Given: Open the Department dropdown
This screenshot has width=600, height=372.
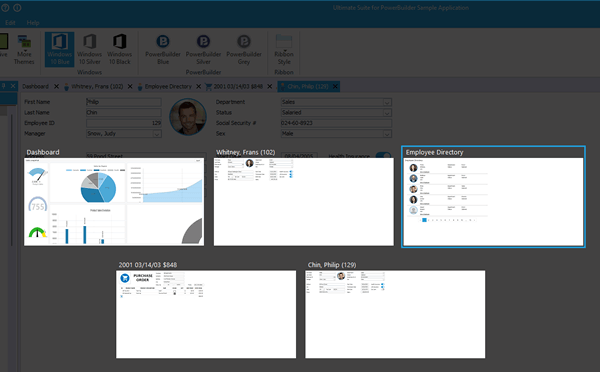Looking at the screenshot, I should [387, 102].
